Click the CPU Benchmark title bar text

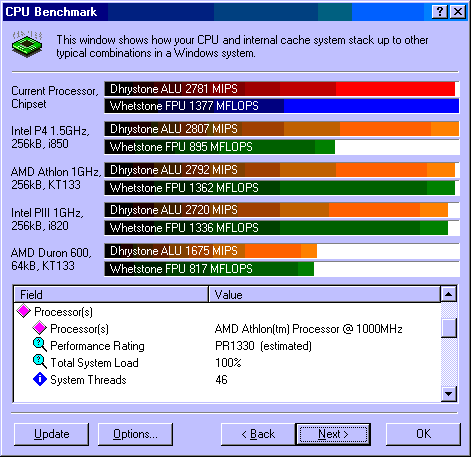(x=51, y=12)
